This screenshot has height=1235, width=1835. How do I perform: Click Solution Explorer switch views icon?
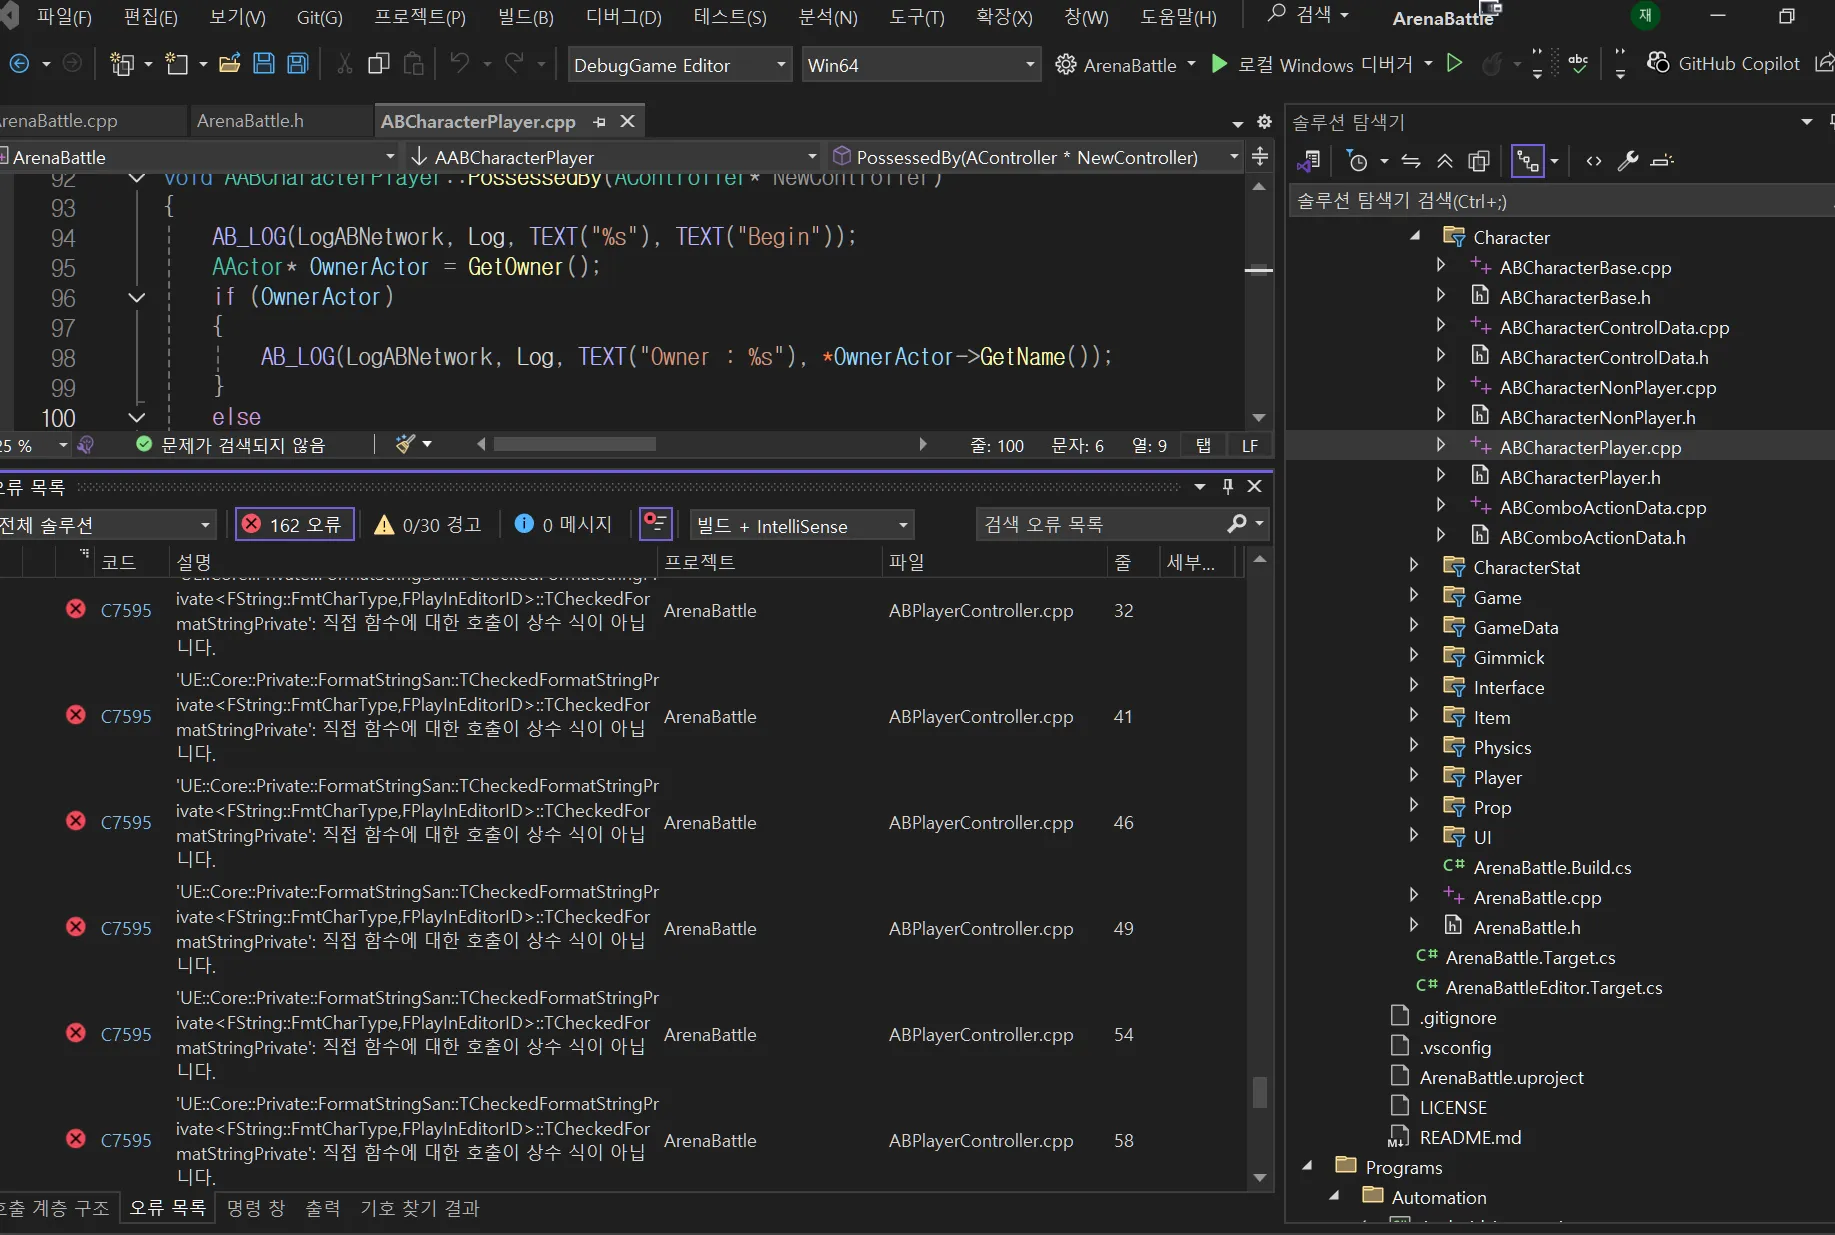tap(1308, 161)
